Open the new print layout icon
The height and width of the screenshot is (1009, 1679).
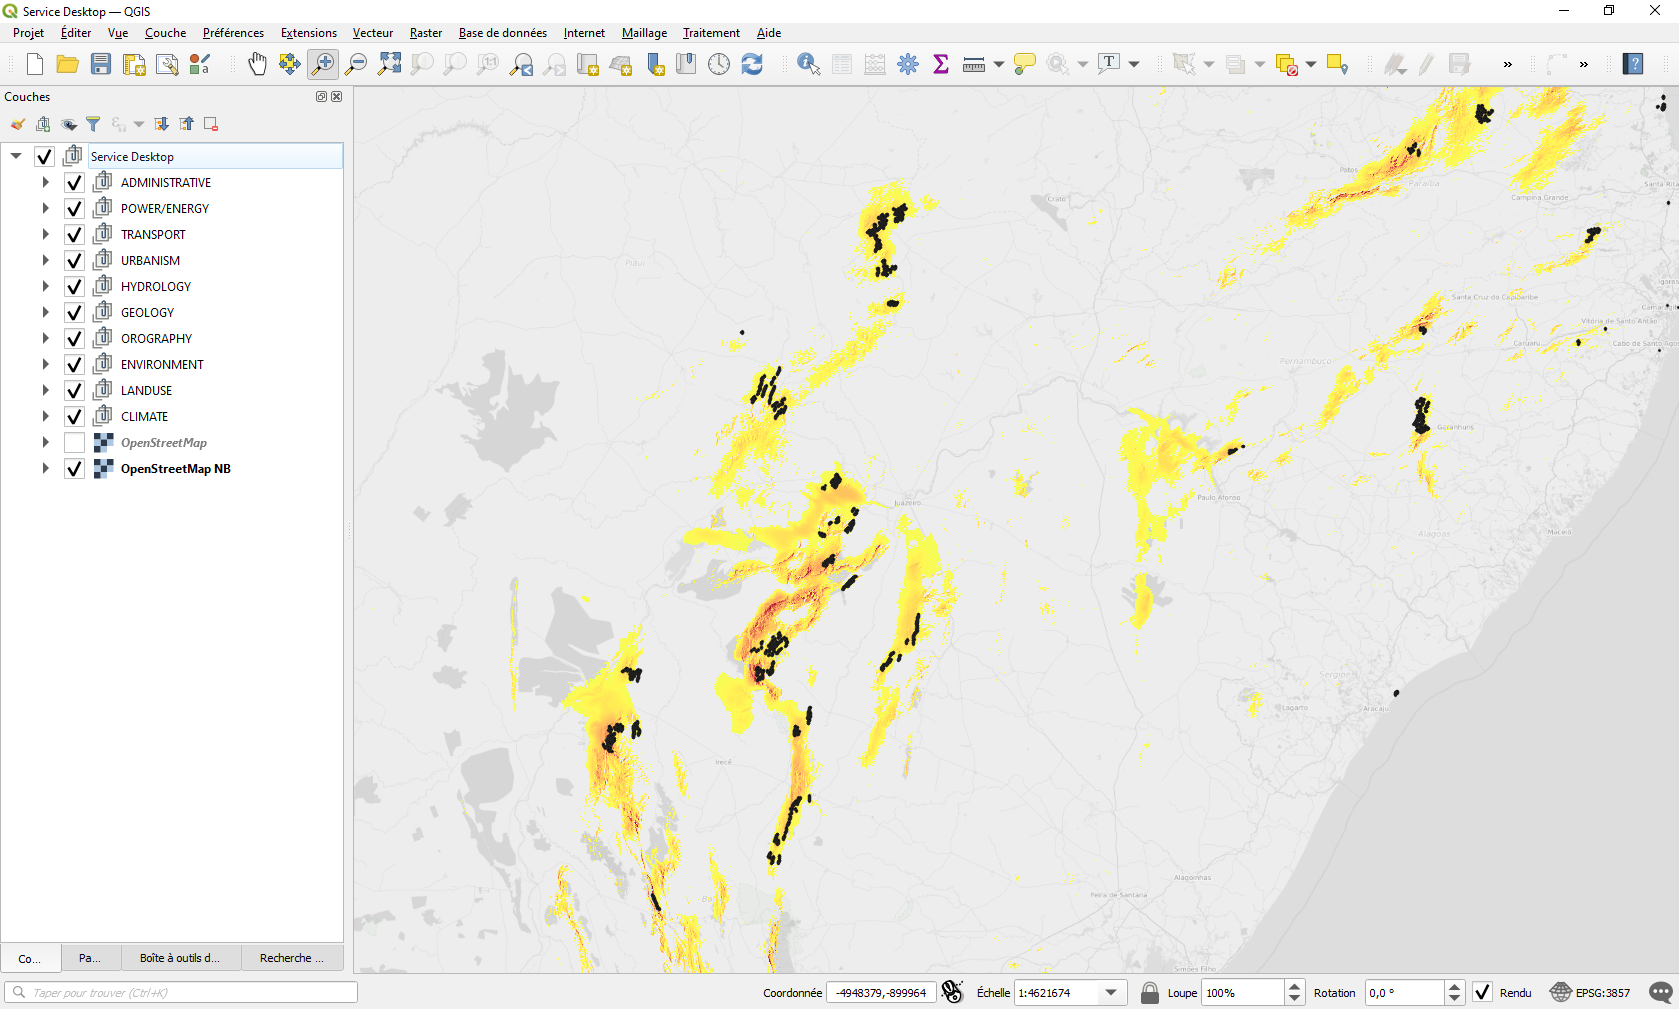[x=134, y=64]
